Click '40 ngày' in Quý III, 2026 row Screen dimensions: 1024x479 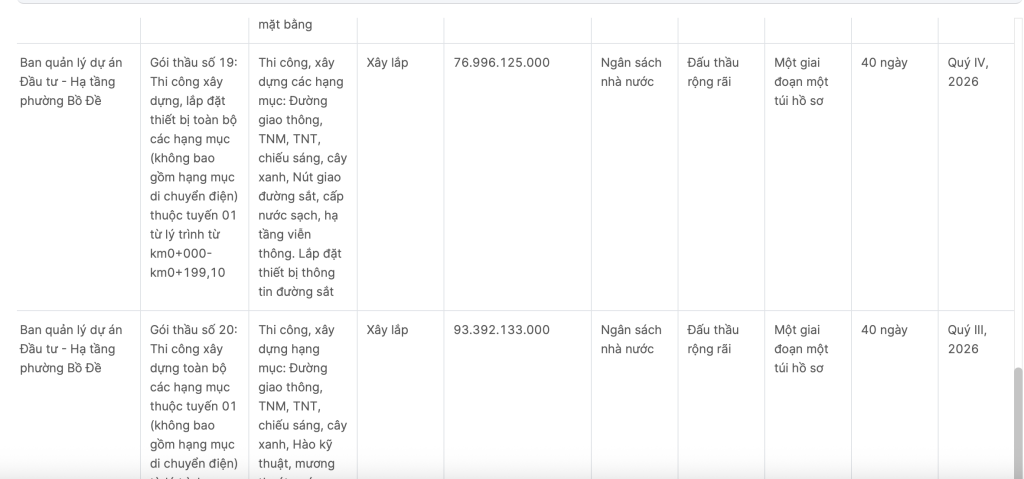click(884, 330)
